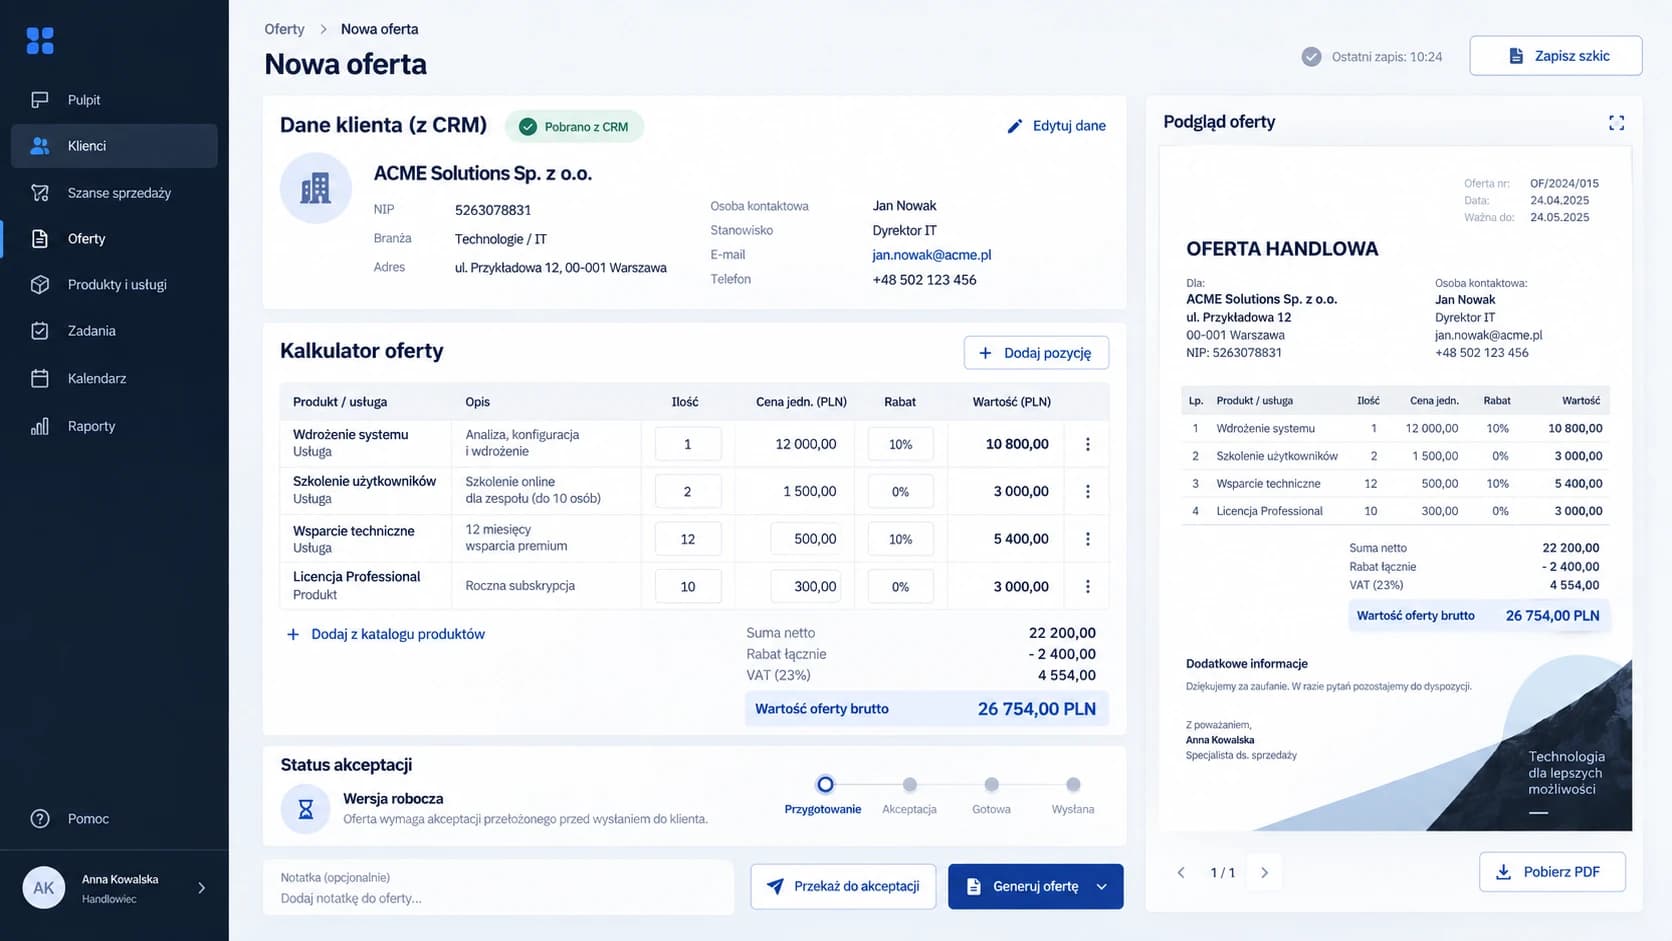Open row menu for Wdrożenie systemu
Screen dimensions: 1672x941
tap(1088, 444)
